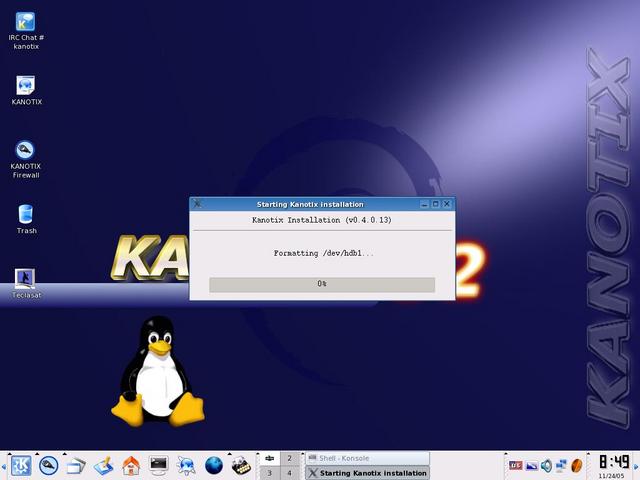Minimize the Kanotix installation window

pos(424,204)
